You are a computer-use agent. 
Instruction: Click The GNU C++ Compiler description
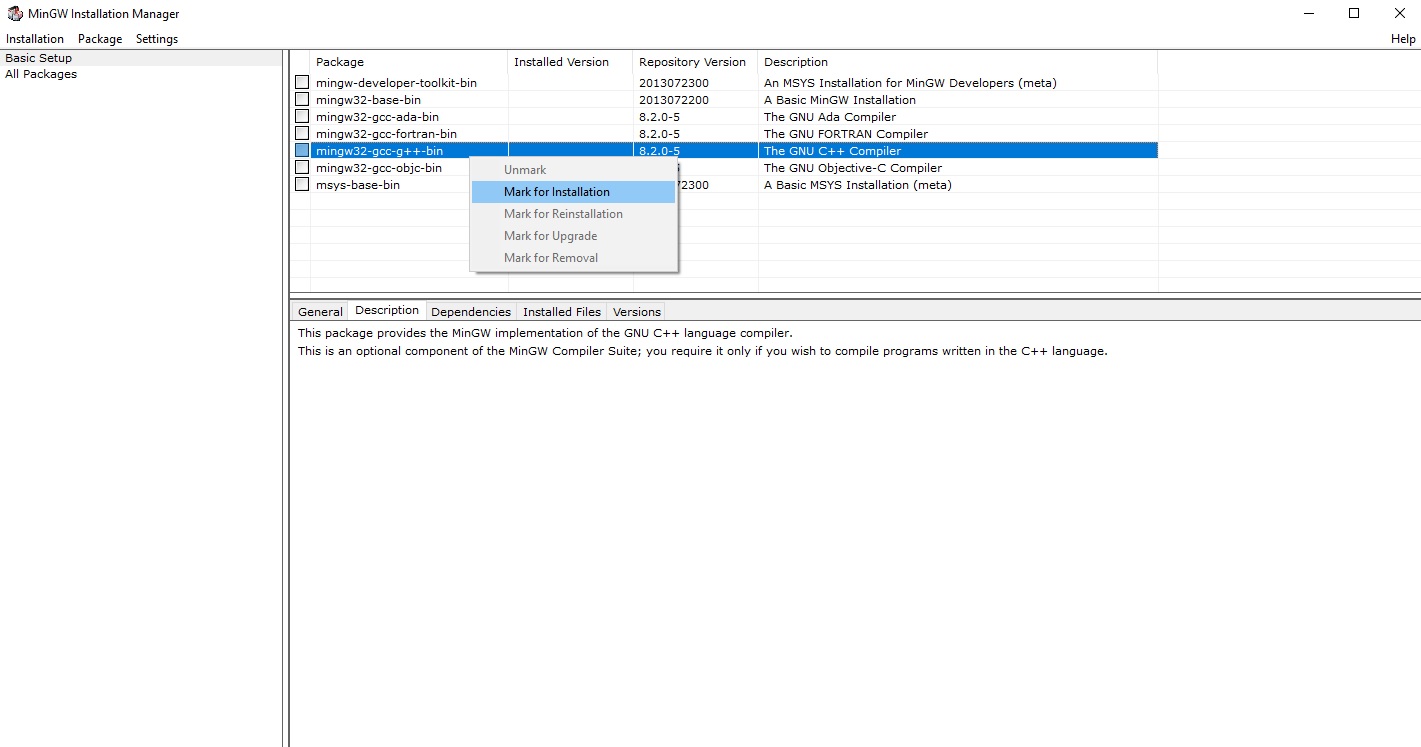pyautogui.click(x=832, y=151)
